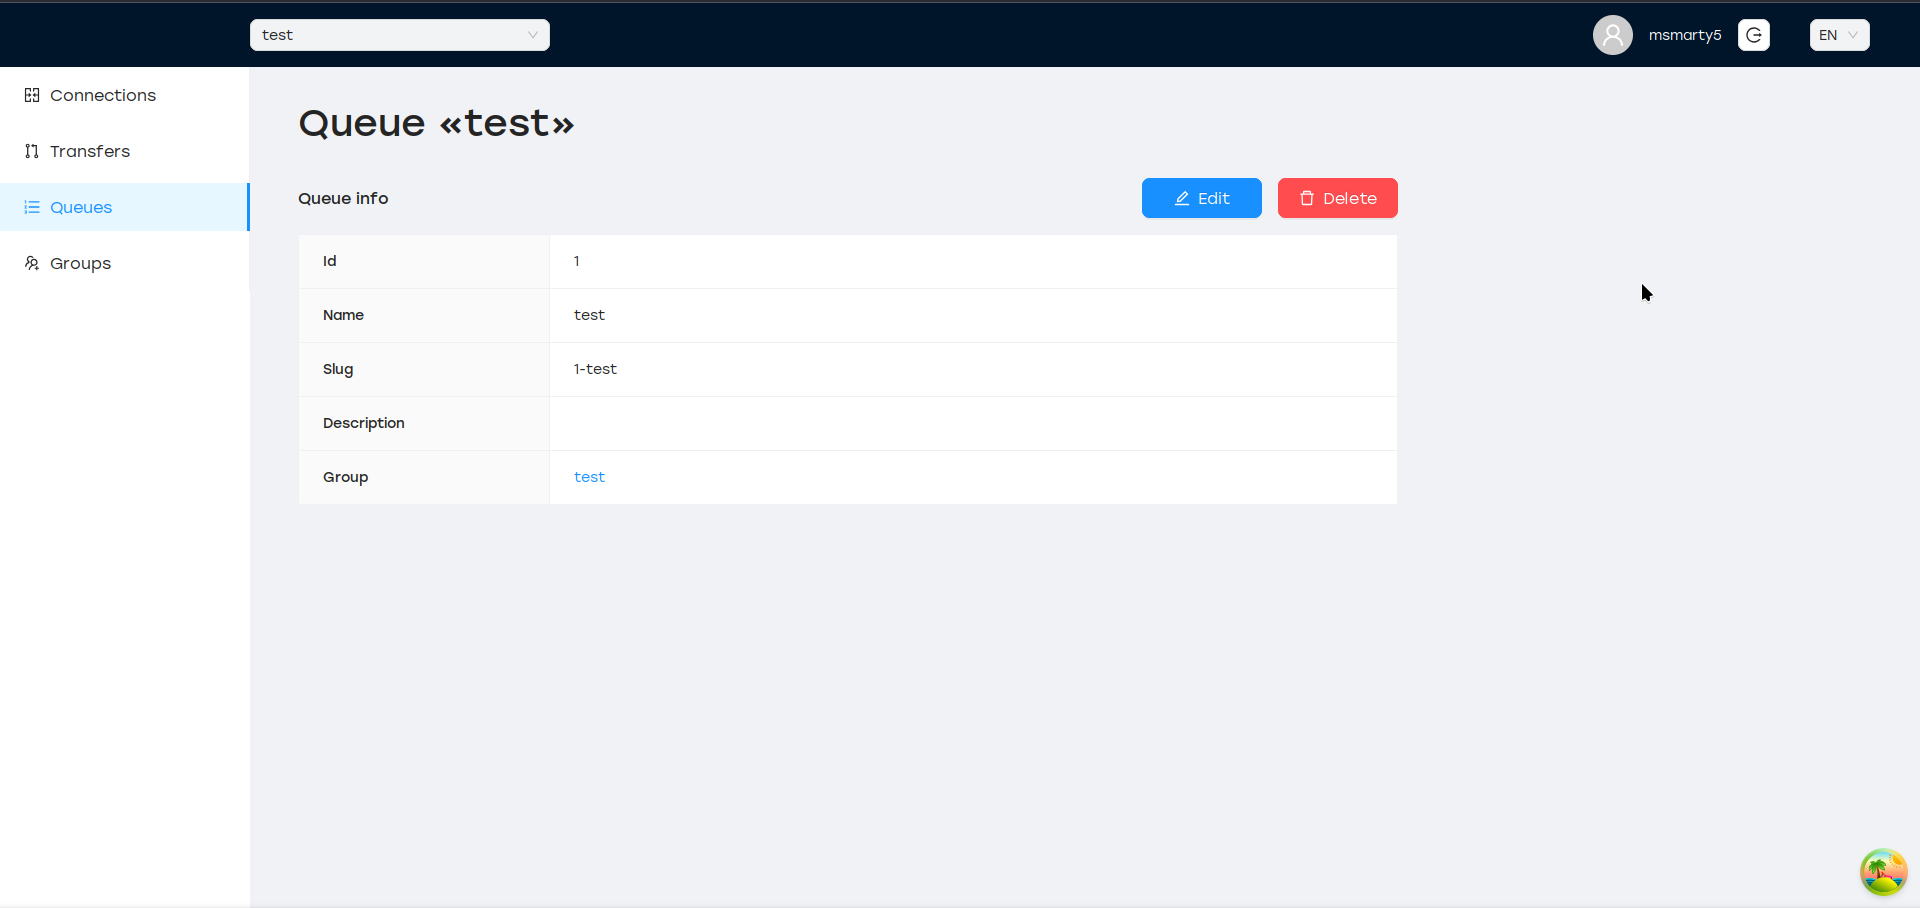
Task: Click the msmarty5 username in the header
Action: (1685, 35)
